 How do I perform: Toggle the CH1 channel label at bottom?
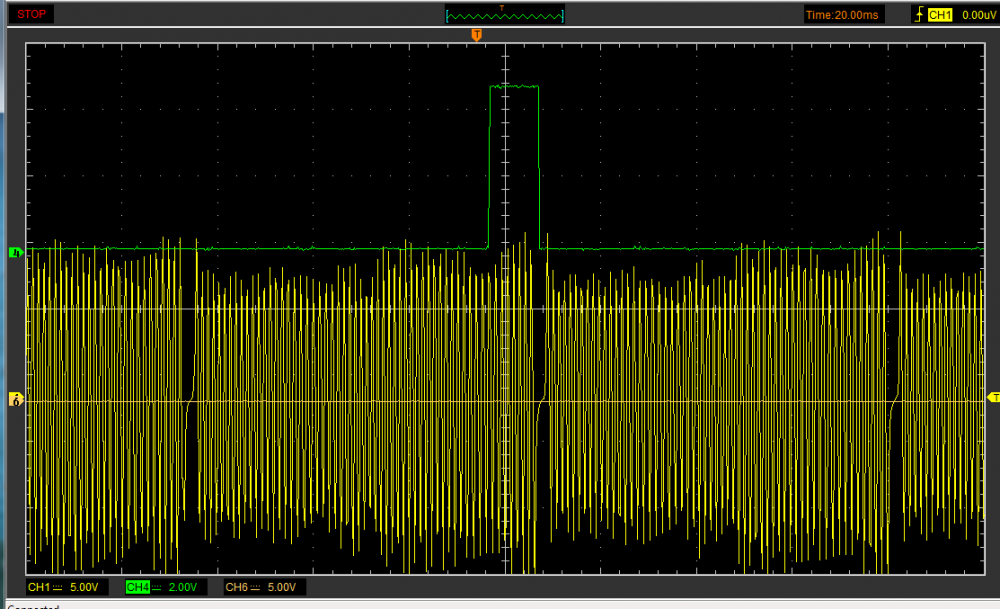(38, 587)
